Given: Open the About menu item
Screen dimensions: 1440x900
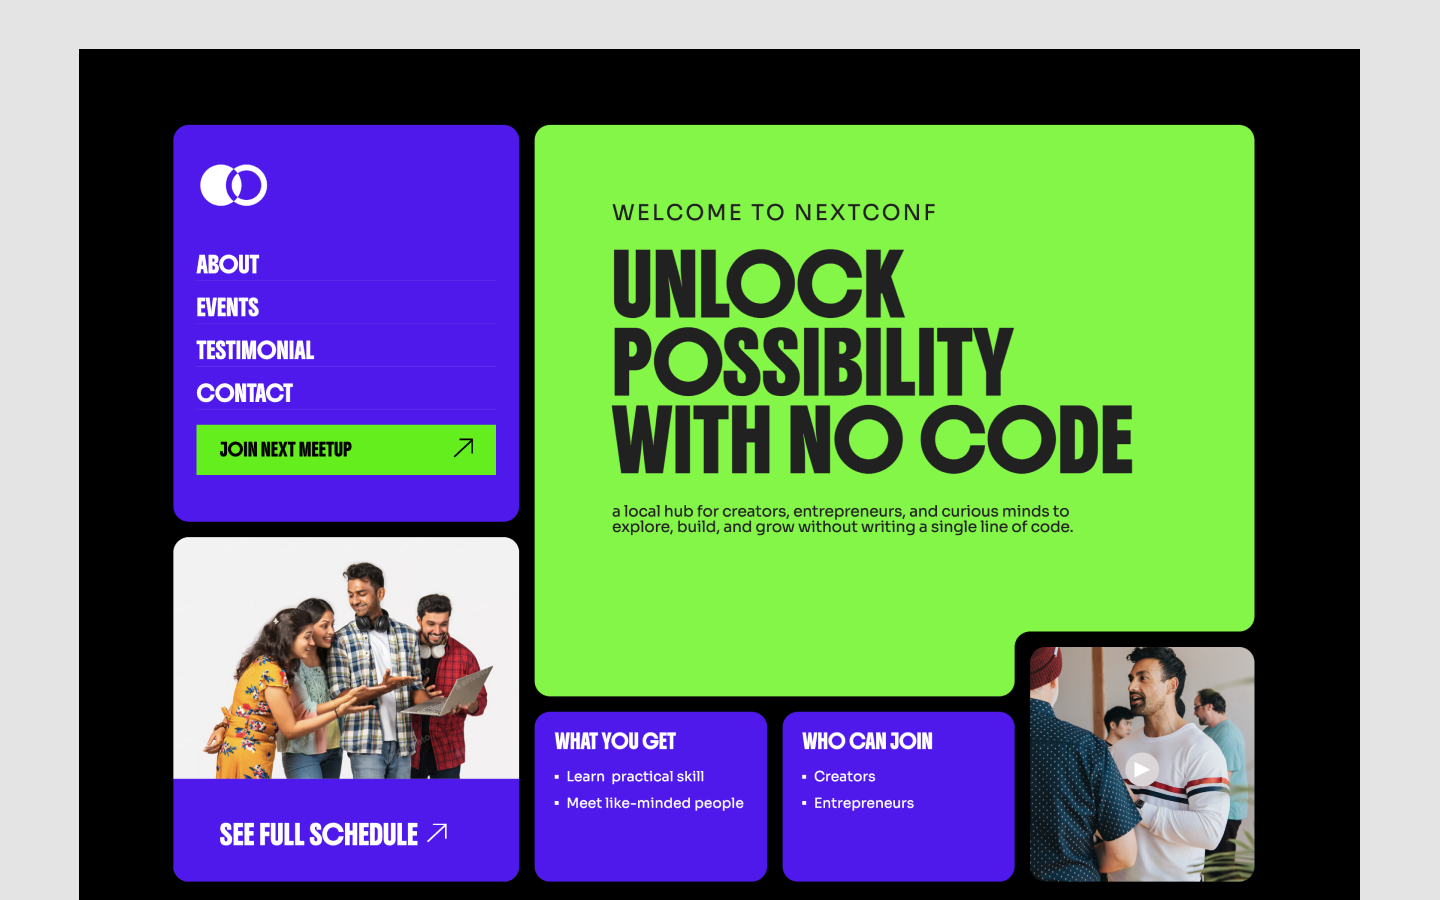Looking at the screenshot, I should coord(228,264).
